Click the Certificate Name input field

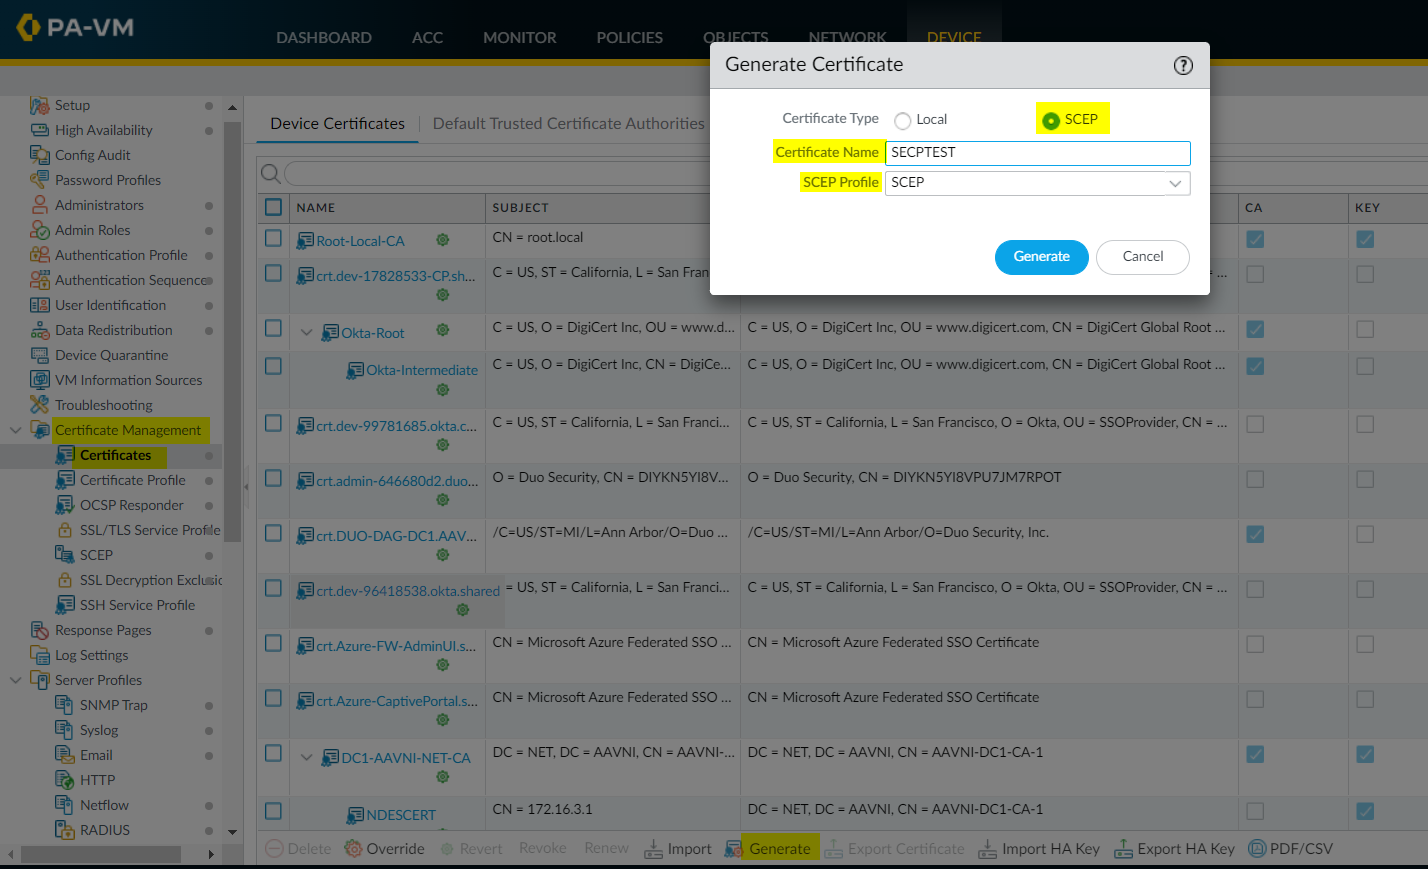point(1037,153)
